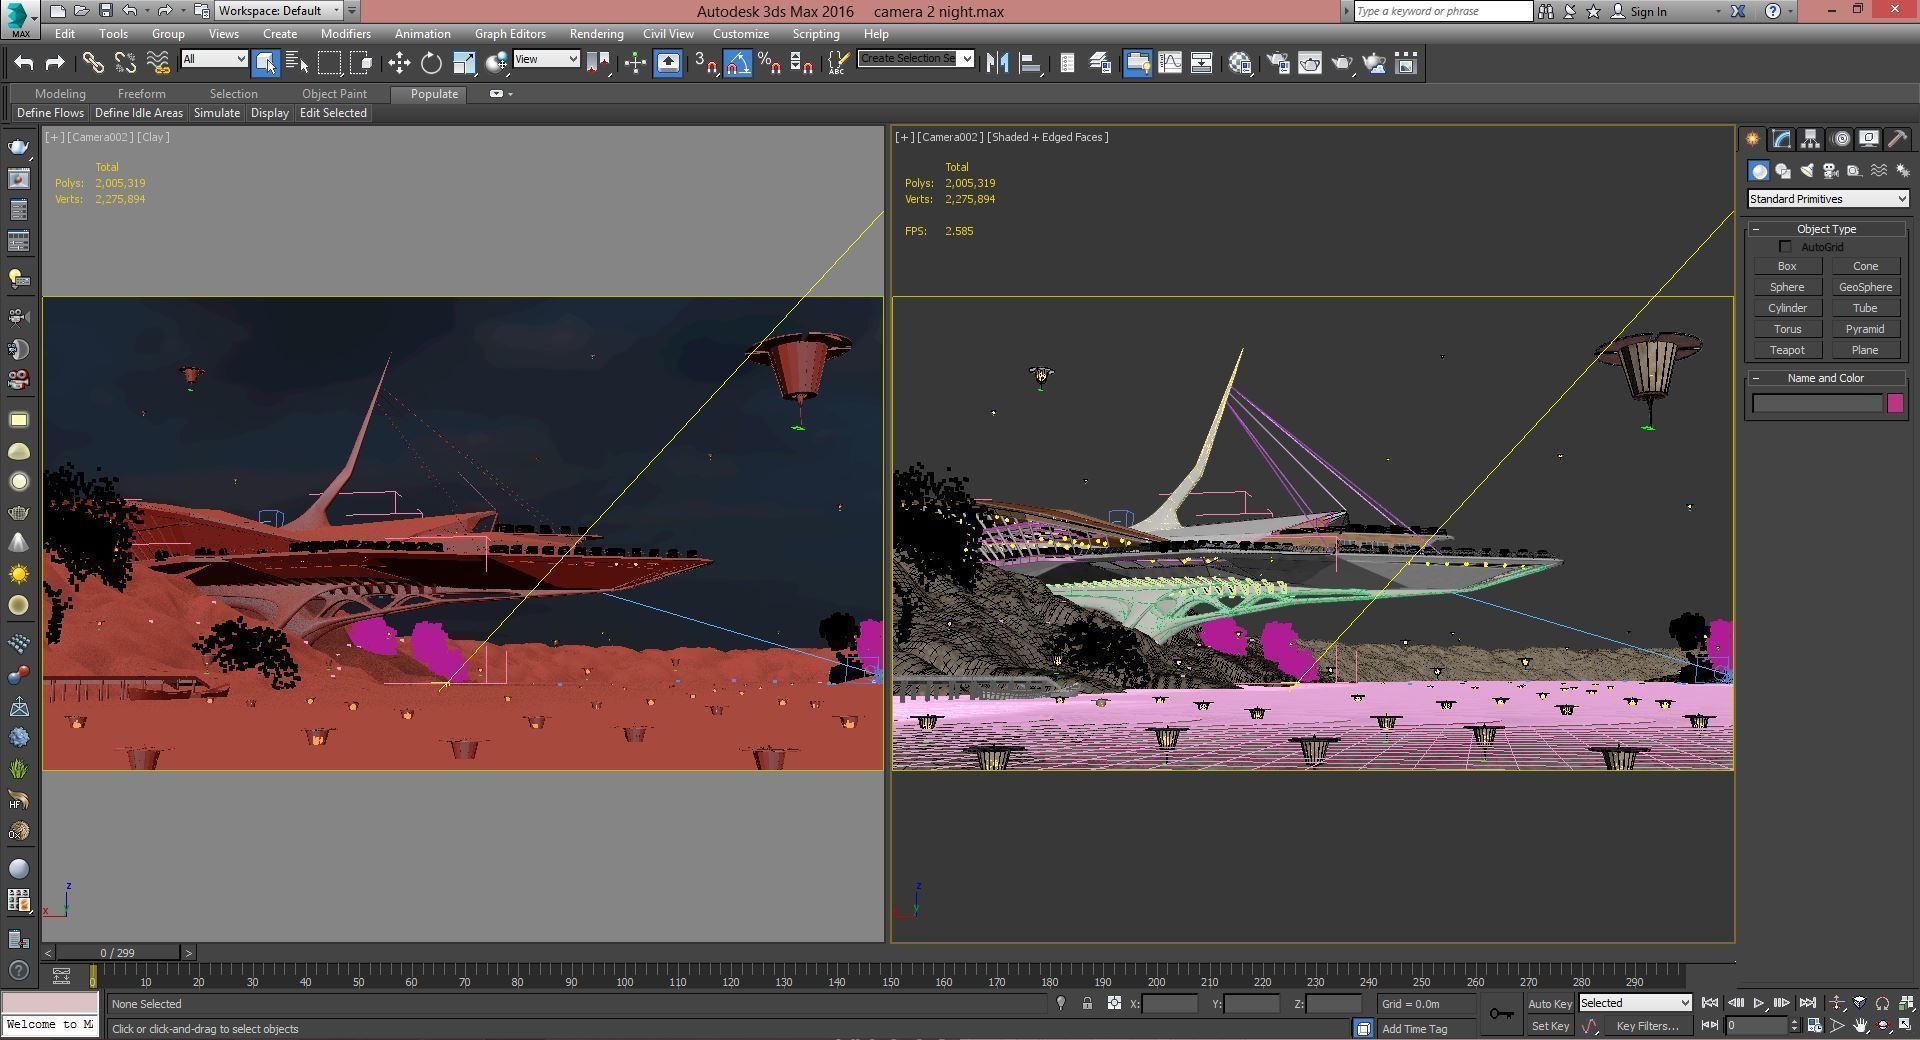
Task: Open the Workspace: Default dropdown
Action: click(279, 11)
